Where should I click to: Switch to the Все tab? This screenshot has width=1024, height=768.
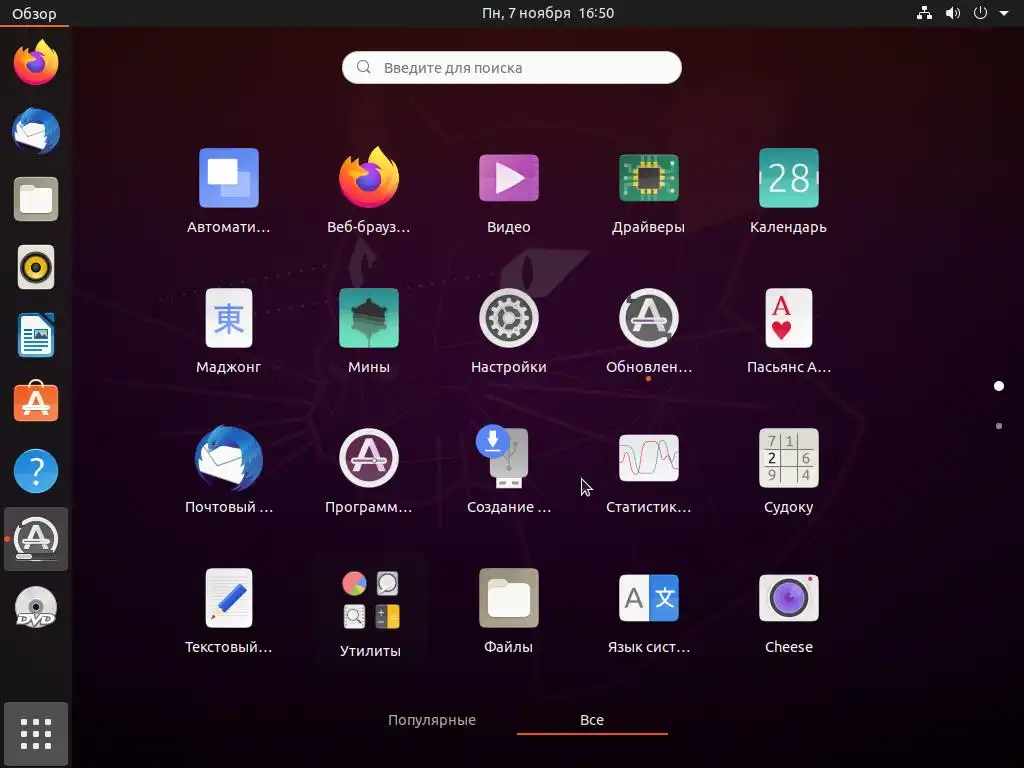click(x=592, y=720)
